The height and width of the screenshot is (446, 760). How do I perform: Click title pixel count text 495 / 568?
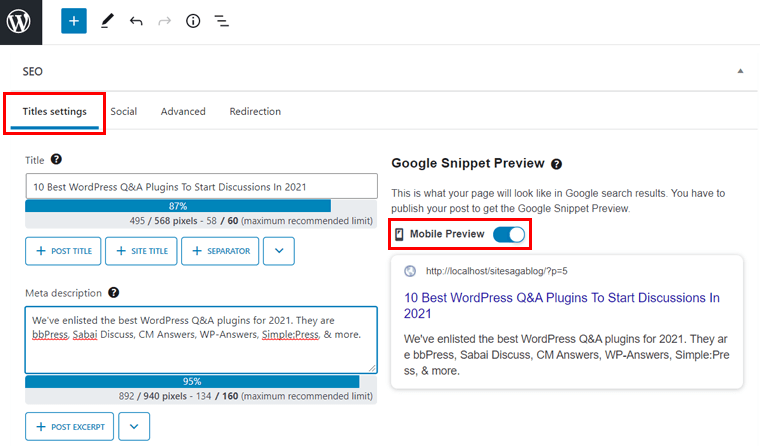163,221
